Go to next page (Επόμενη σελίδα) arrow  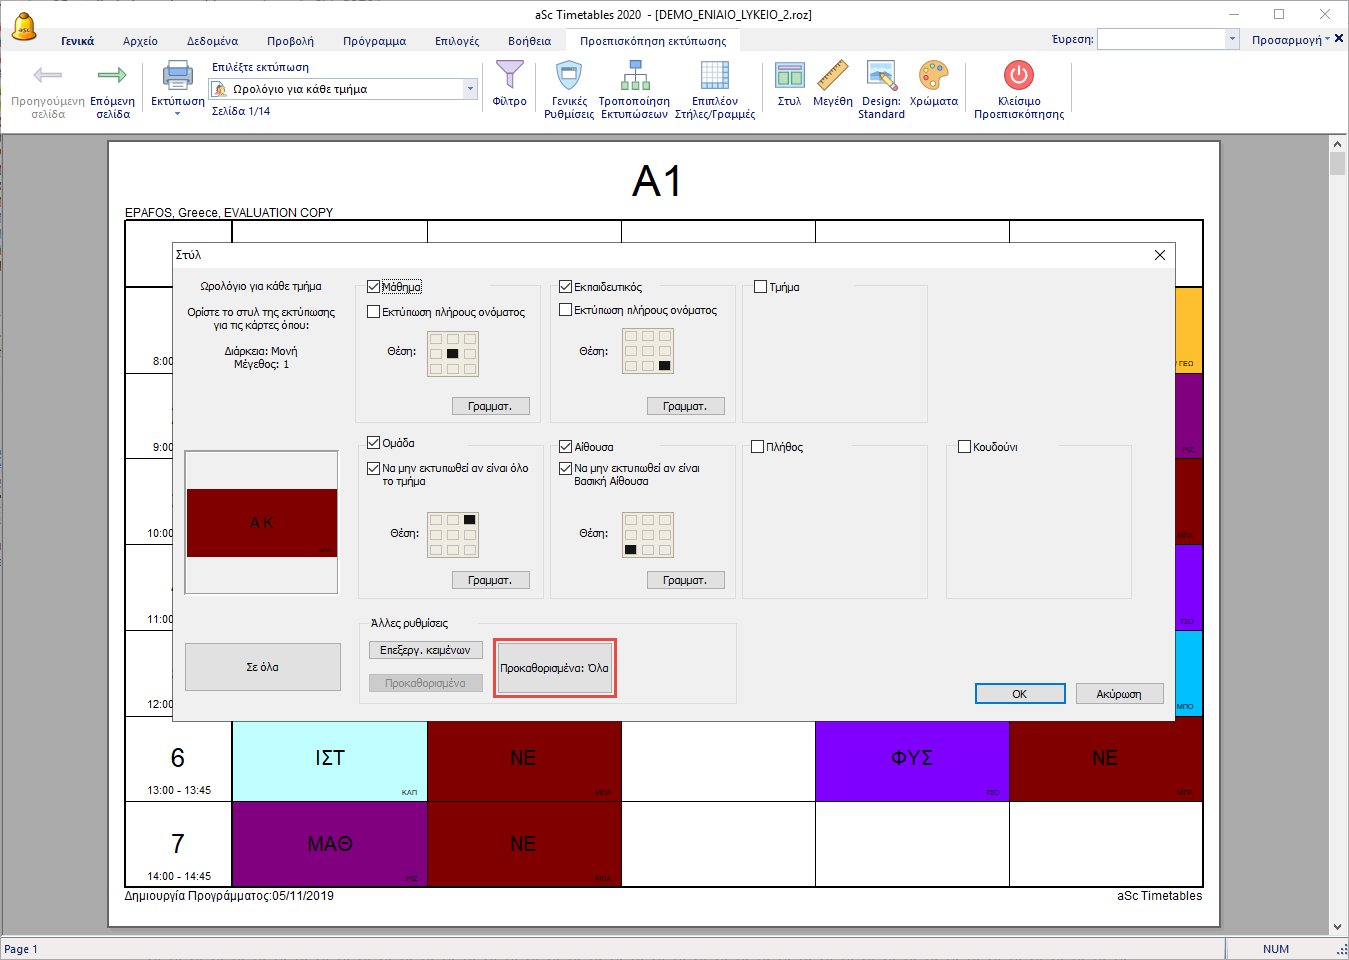click(112, 77)
